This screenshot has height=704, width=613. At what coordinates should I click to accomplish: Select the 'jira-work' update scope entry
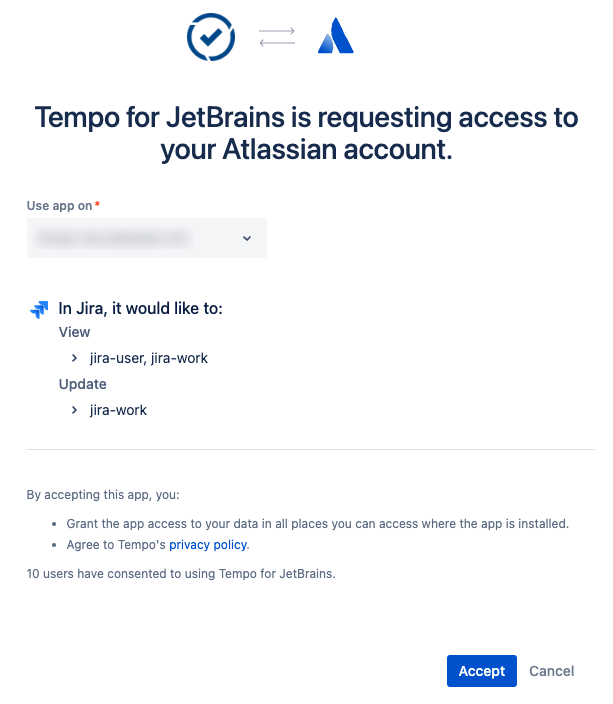pyautogui.click(x=118, y=410)
